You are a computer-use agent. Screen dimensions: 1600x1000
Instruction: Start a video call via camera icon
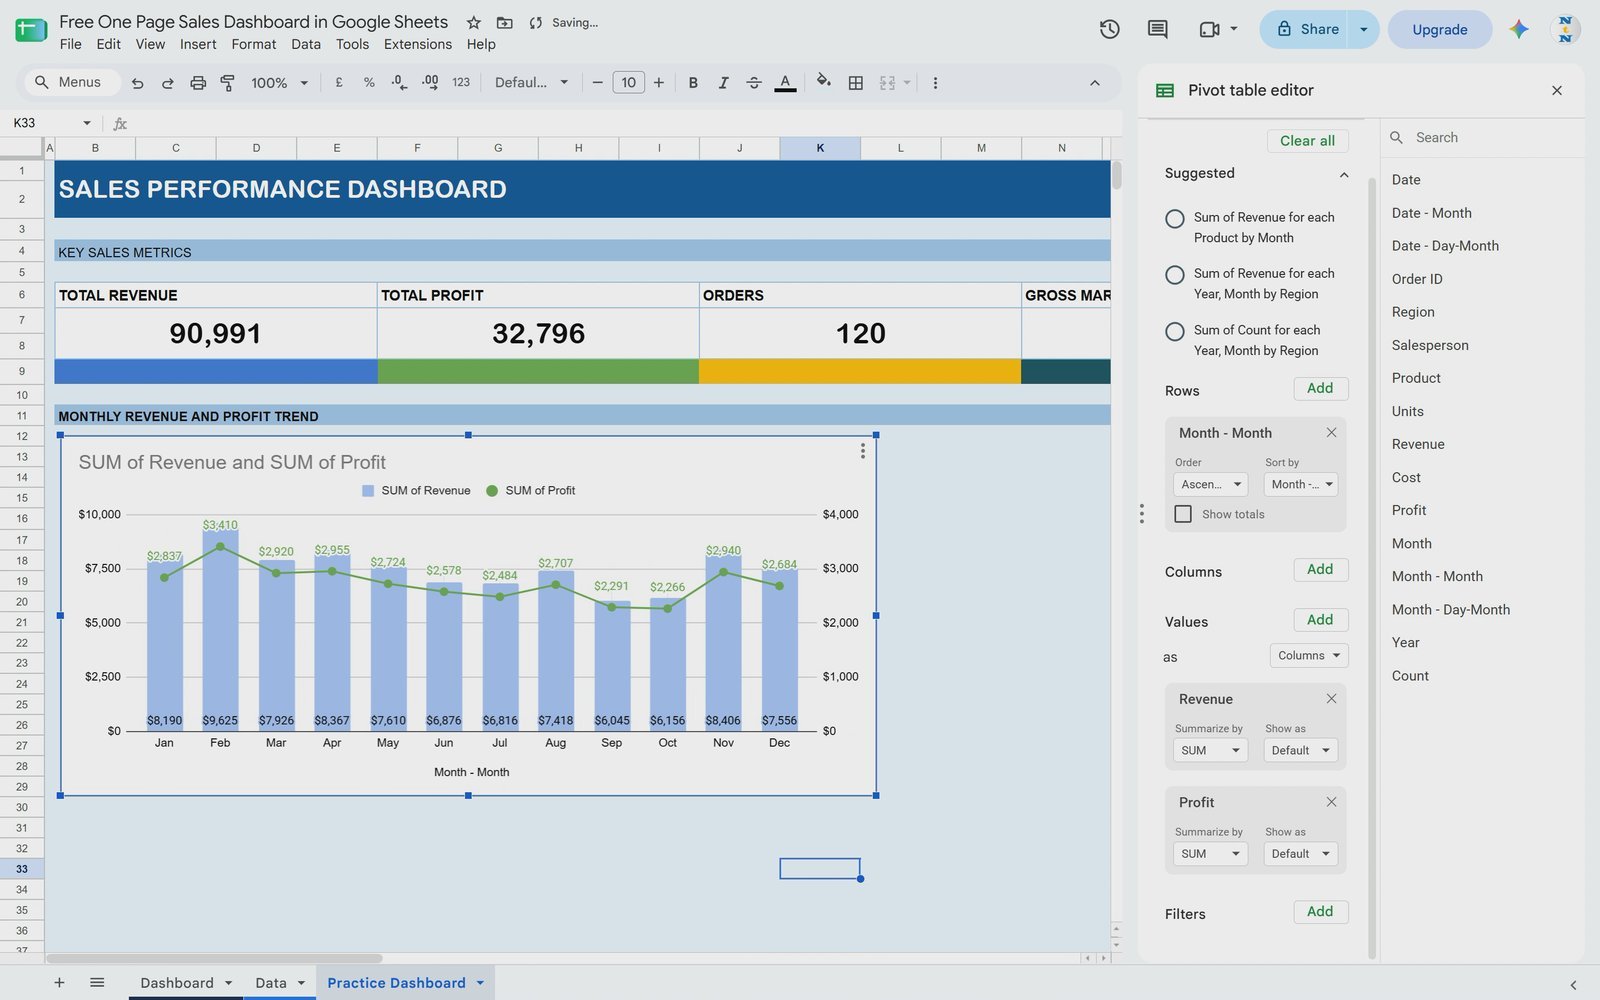[x=1209, y=29]
